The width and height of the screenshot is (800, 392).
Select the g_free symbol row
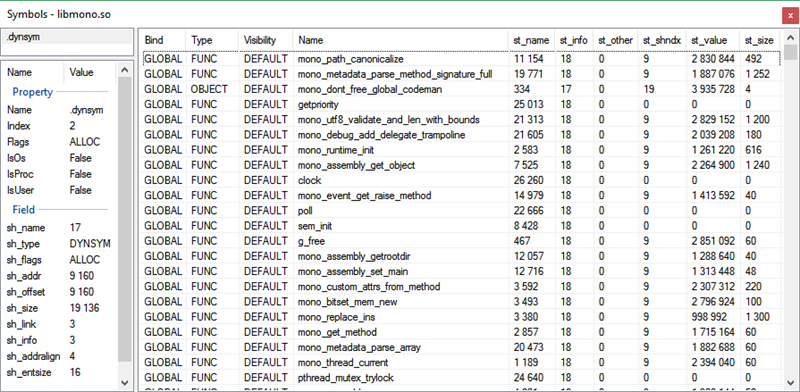pyautogui.click(x=461, y=241)
